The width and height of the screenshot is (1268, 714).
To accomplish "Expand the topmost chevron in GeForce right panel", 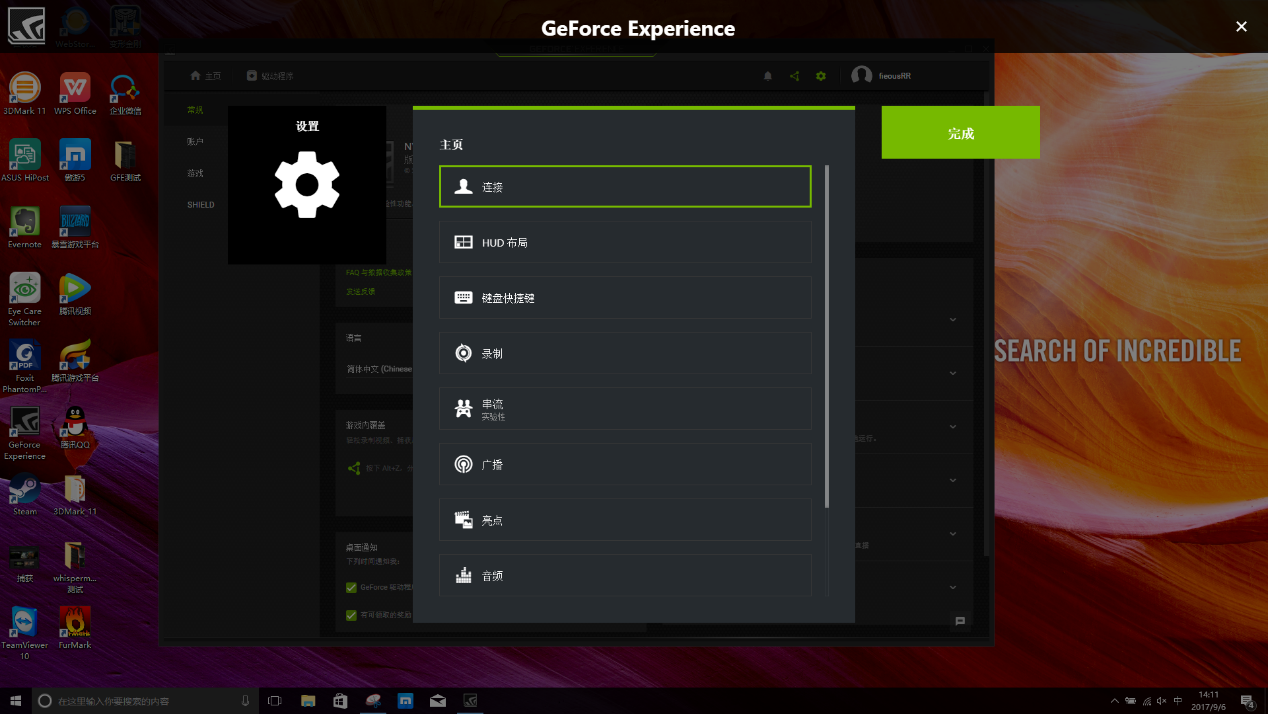I will point(953,320).
